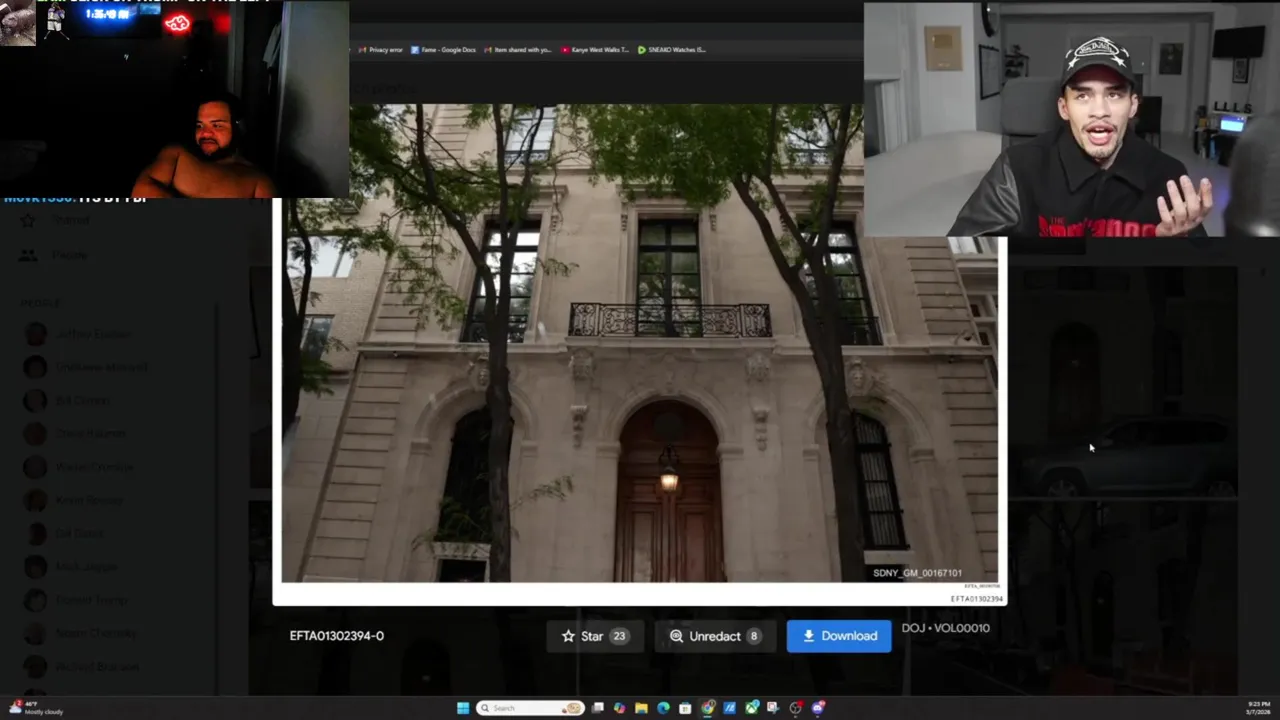Open the Item shared with you bookmark
This screenshot has height=720, width=1280.
click(518, 49)
